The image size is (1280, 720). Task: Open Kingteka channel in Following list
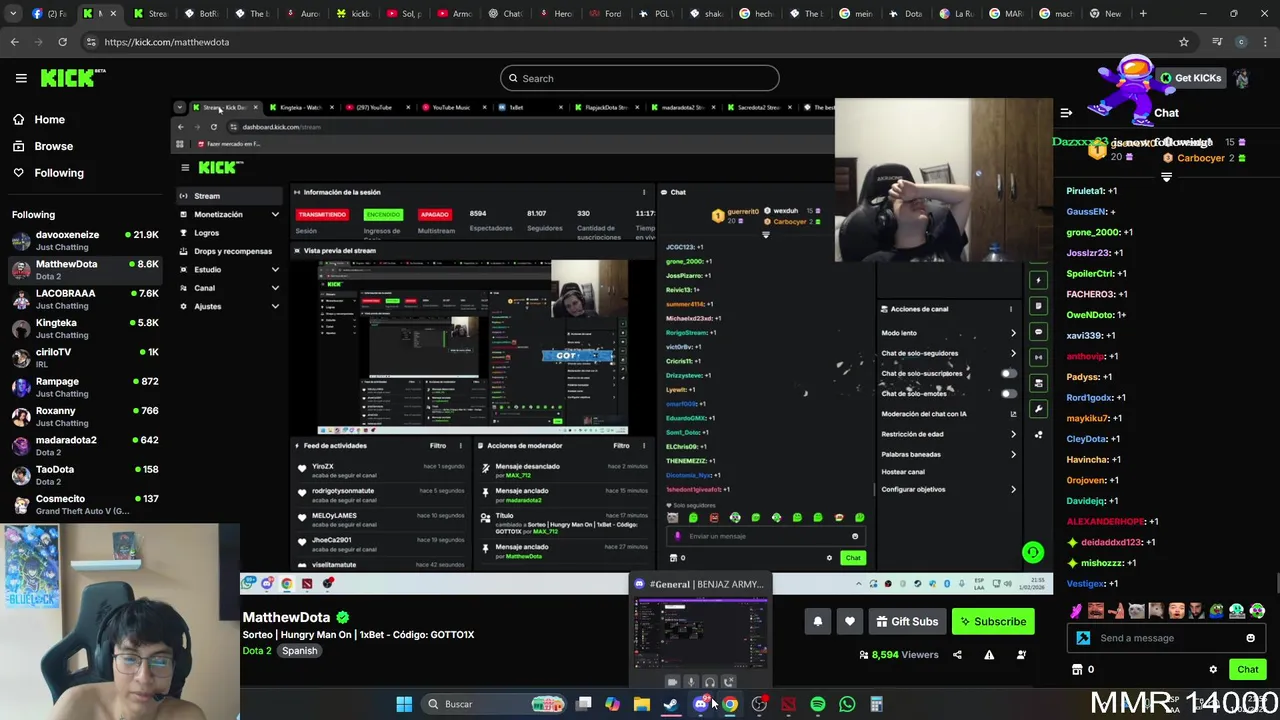pyautogui.click(x=85, y=328)
